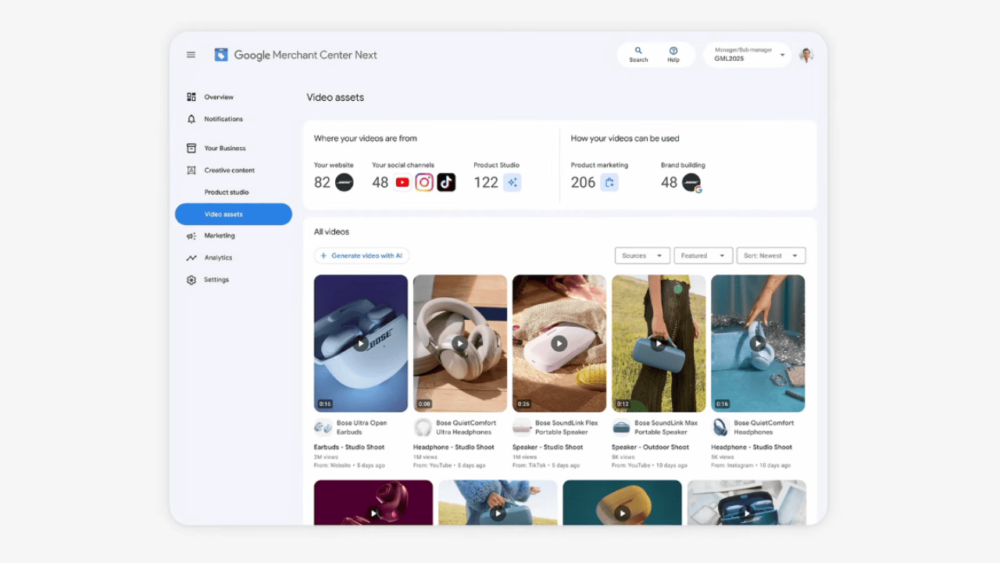This screenshot has height=563, width=1000.
Task: Click the Product marketing shopping bag icon
Action: [x=609, y=182]
